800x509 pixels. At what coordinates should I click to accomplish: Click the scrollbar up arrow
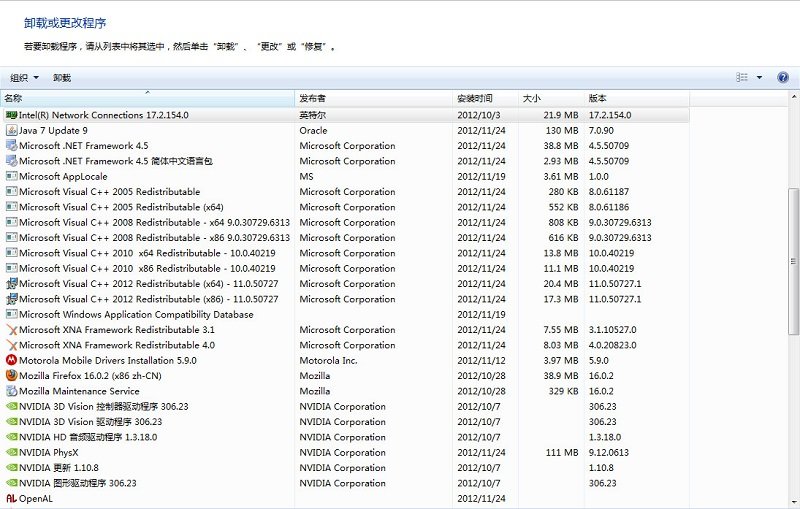793,96
